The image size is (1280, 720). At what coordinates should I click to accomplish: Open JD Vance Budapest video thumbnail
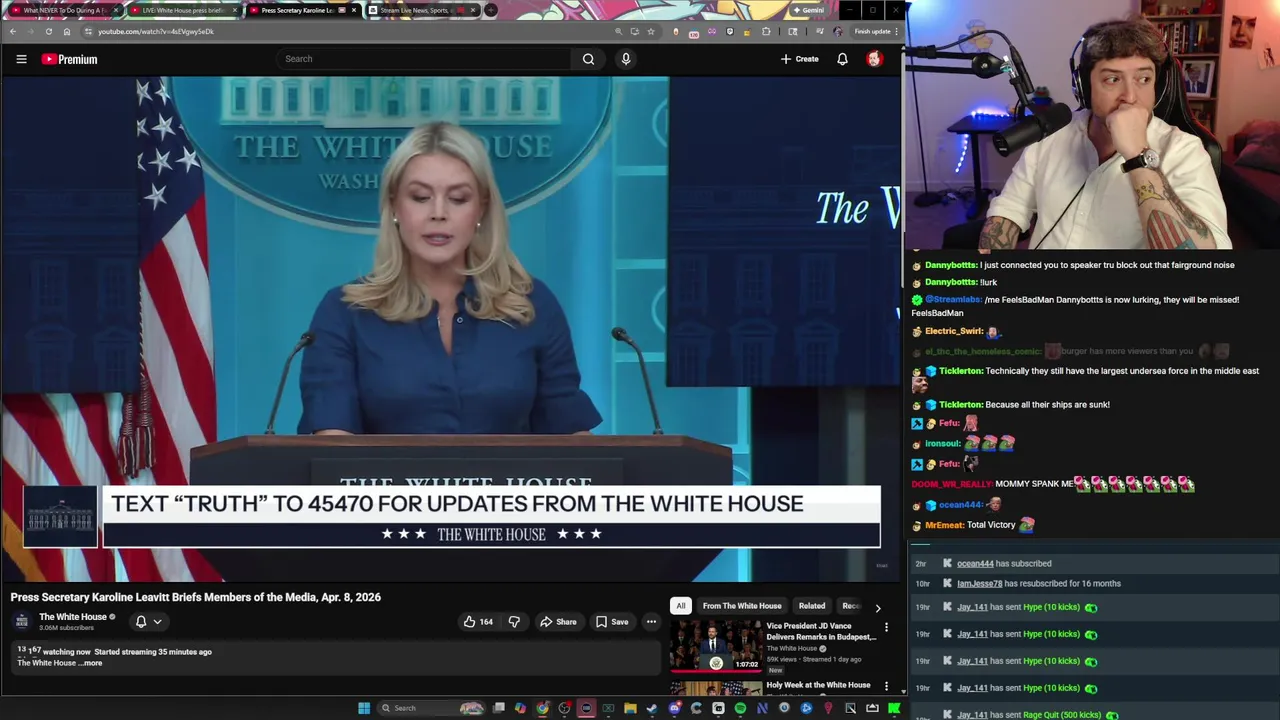click(x=715, y=646)
